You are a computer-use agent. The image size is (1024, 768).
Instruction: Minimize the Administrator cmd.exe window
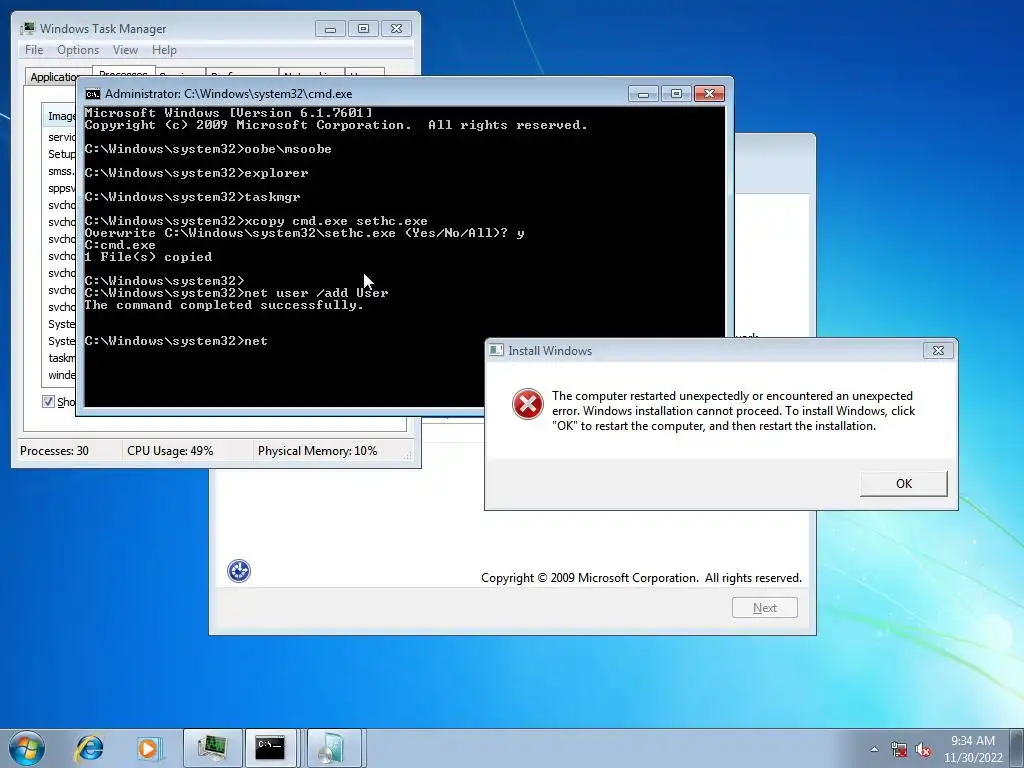(x=643, y=94)
